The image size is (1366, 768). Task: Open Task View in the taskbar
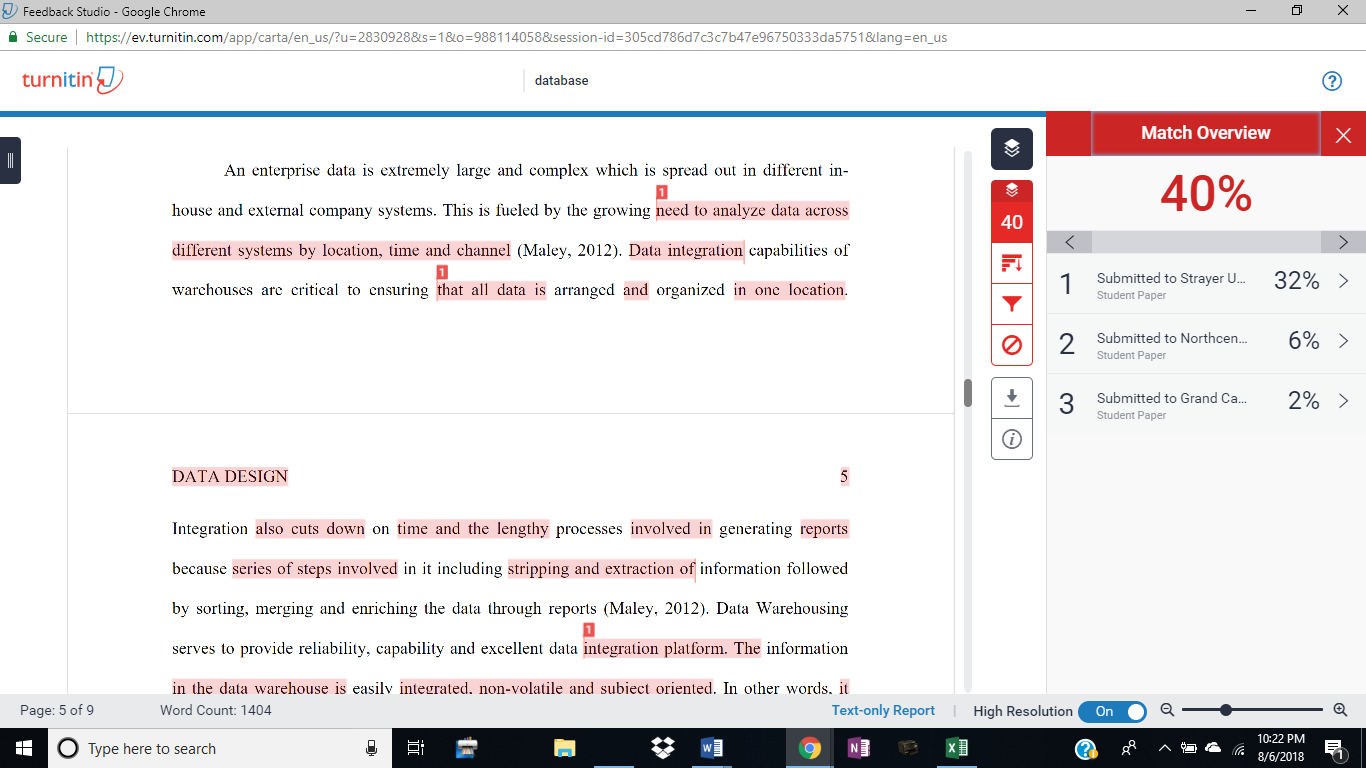click(416, 748)
